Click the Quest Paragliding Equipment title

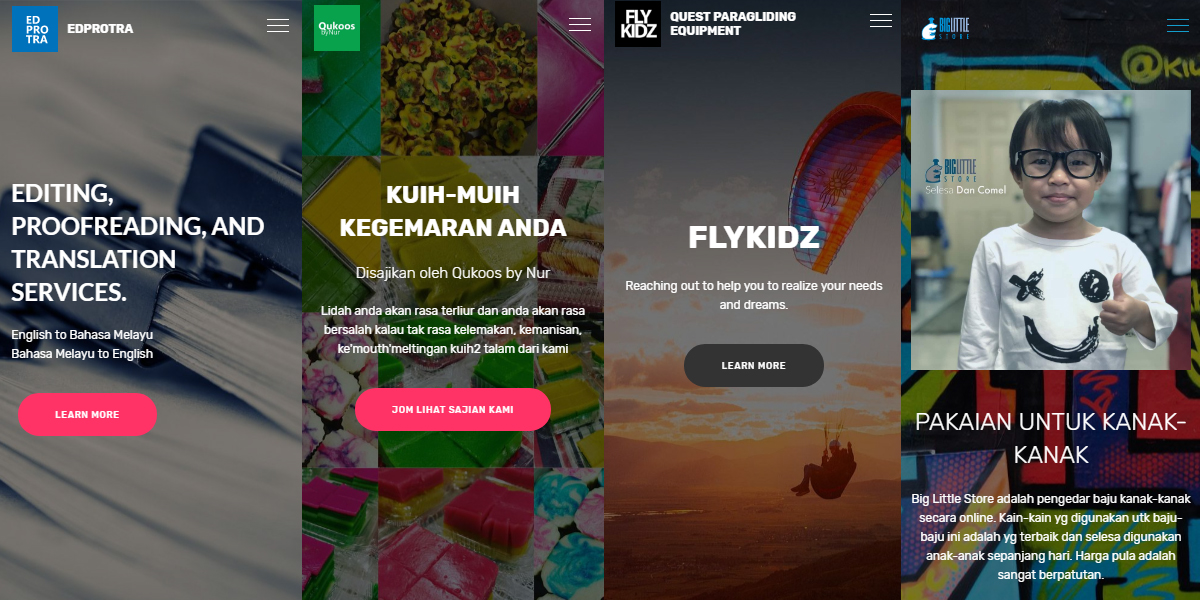pyautogui.click(x=733, y=24)
